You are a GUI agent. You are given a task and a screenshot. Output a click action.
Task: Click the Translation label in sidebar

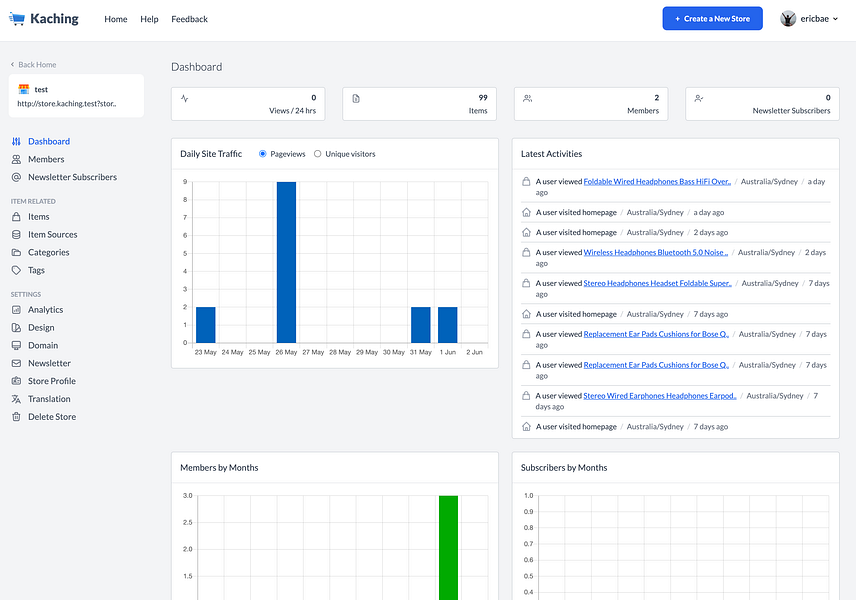(49, 399)
